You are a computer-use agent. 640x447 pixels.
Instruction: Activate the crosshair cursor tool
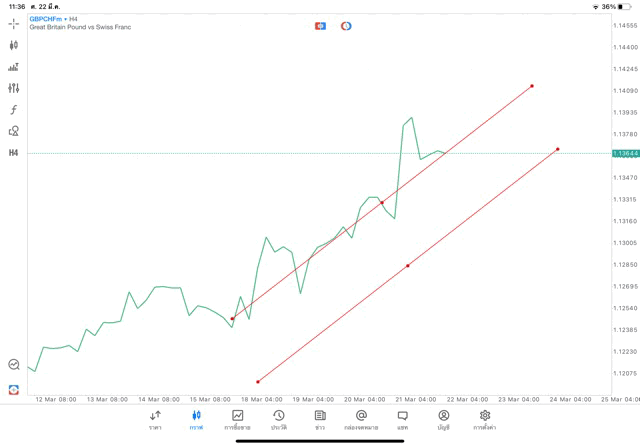[13, 22]
